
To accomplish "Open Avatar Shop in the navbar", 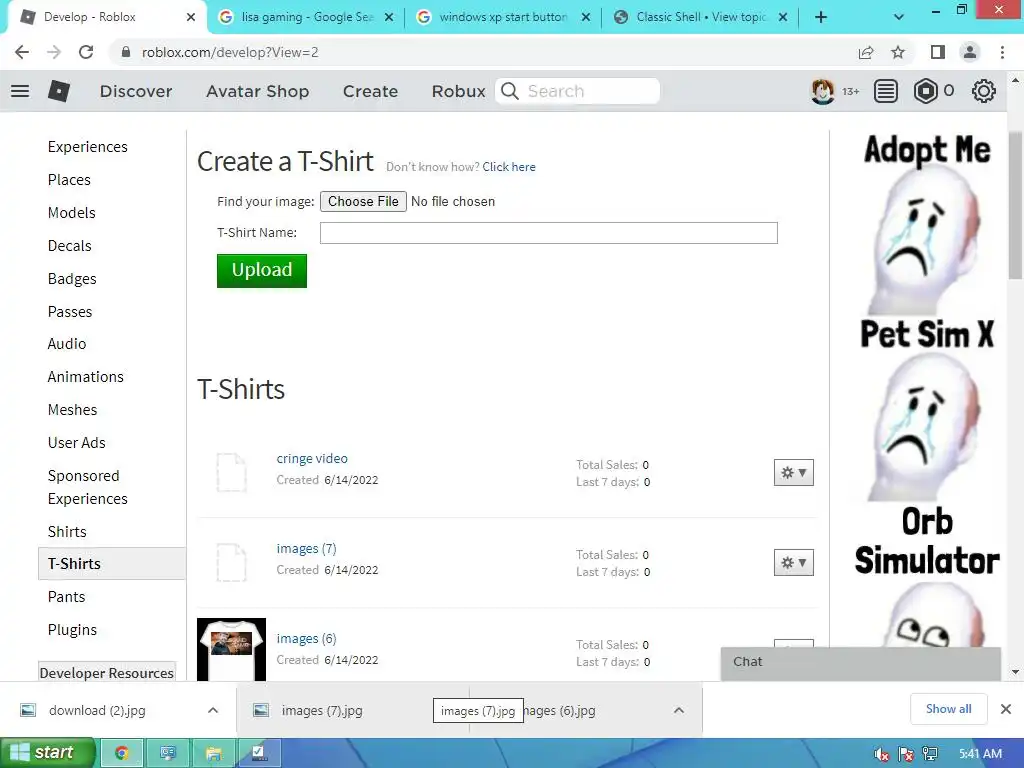I will coord(257,91).
